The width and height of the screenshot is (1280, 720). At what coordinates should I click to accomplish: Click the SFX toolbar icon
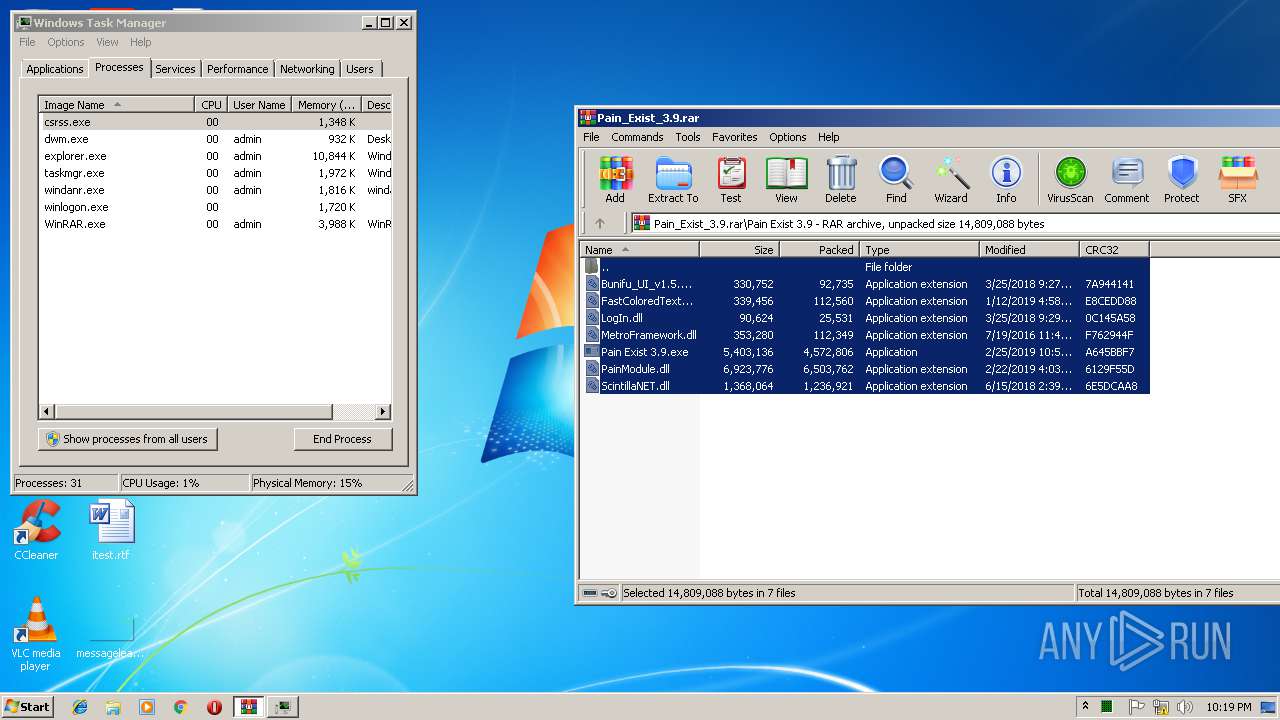[x=1238, y=179]
